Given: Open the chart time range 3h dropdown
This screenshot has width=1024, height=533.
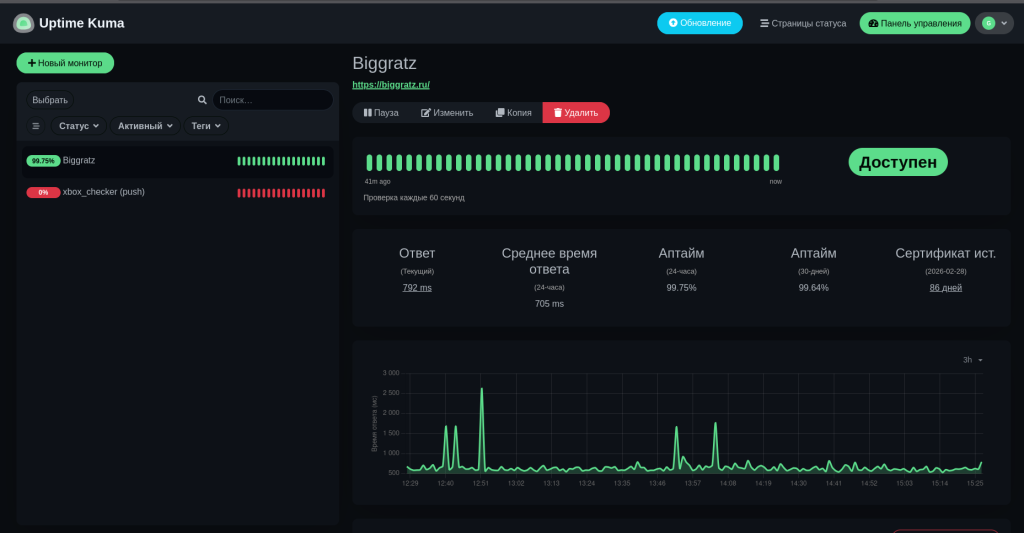Looking at the screenshot, I should click(972, 360).
